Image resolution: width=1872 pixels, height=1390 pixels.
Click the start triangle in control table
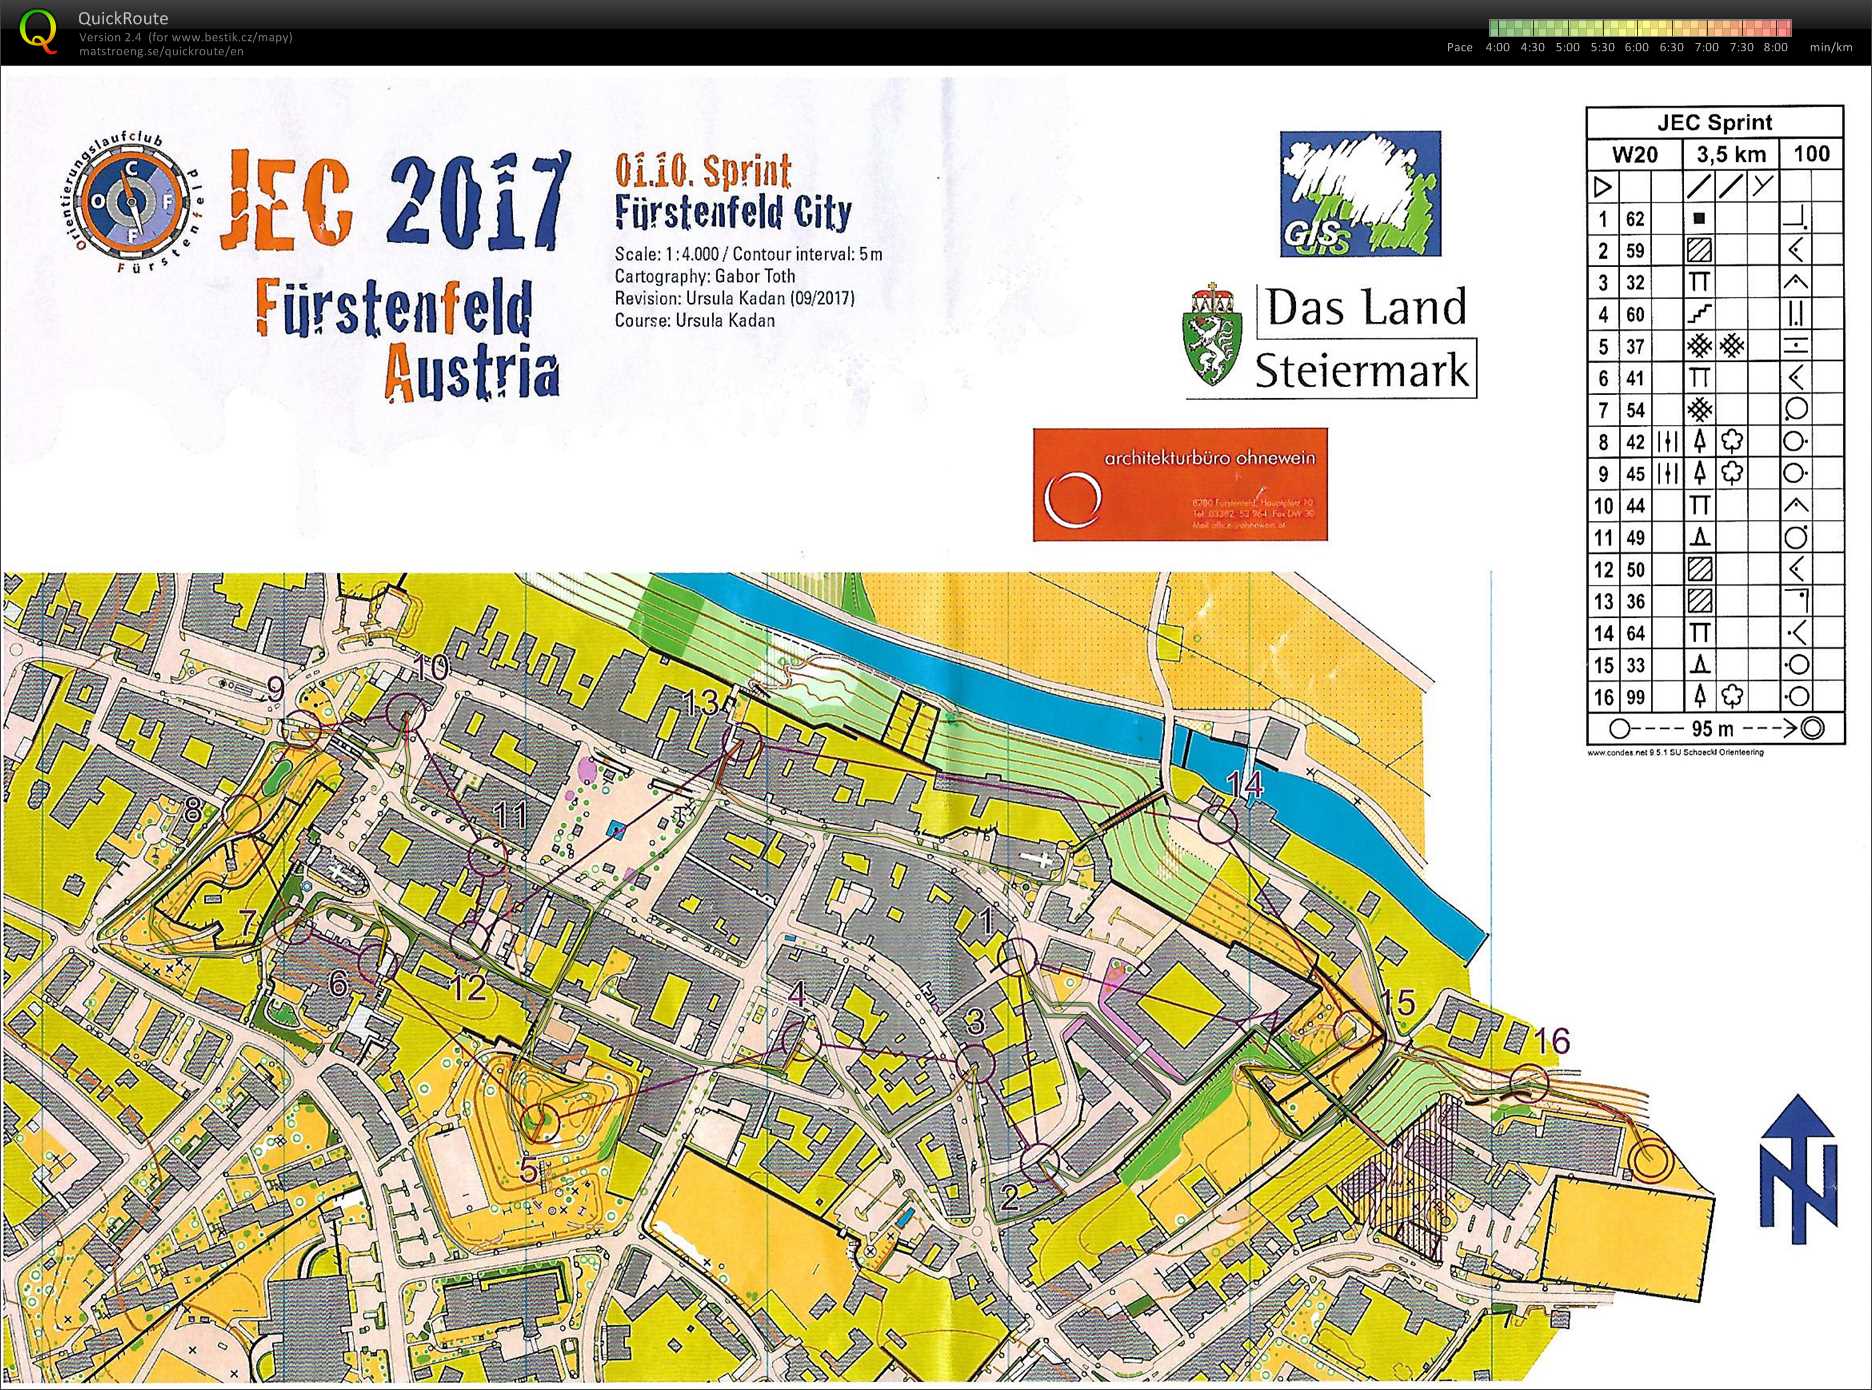[1602, 187]
